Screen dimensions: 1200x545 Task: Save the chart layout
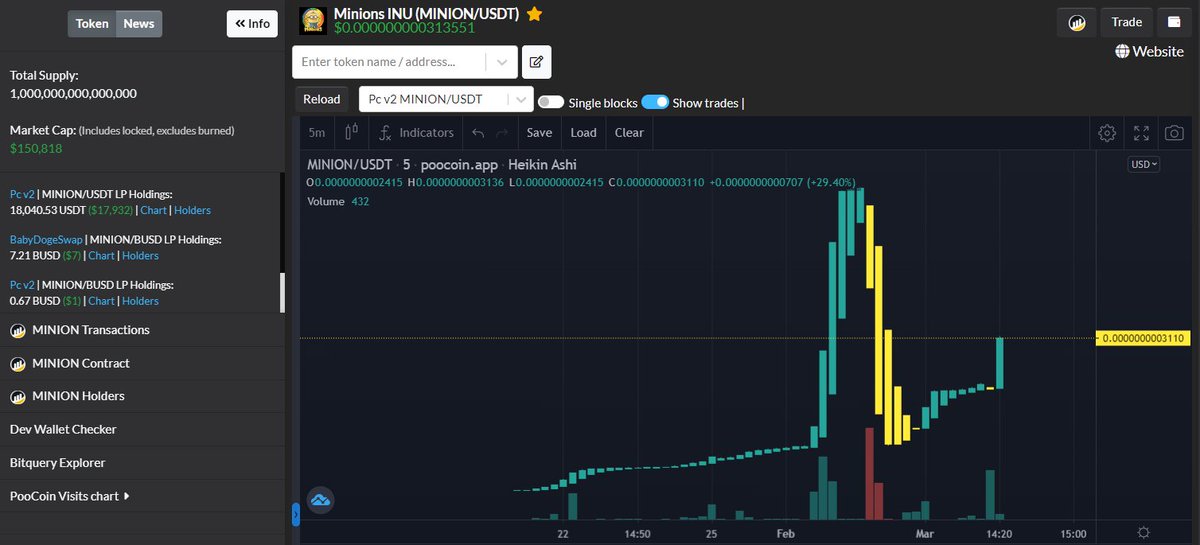pyautogui.click(x=539, y=132)
